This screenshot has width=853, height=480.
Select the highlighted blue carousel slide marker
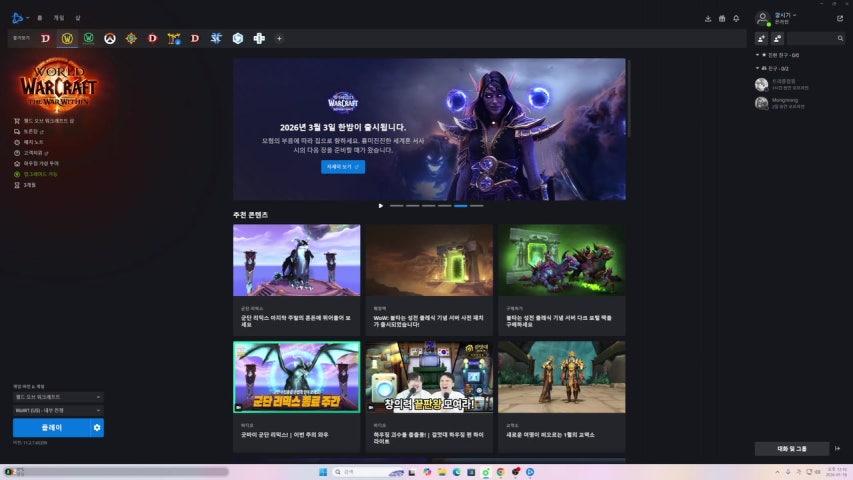pos(461,206)
